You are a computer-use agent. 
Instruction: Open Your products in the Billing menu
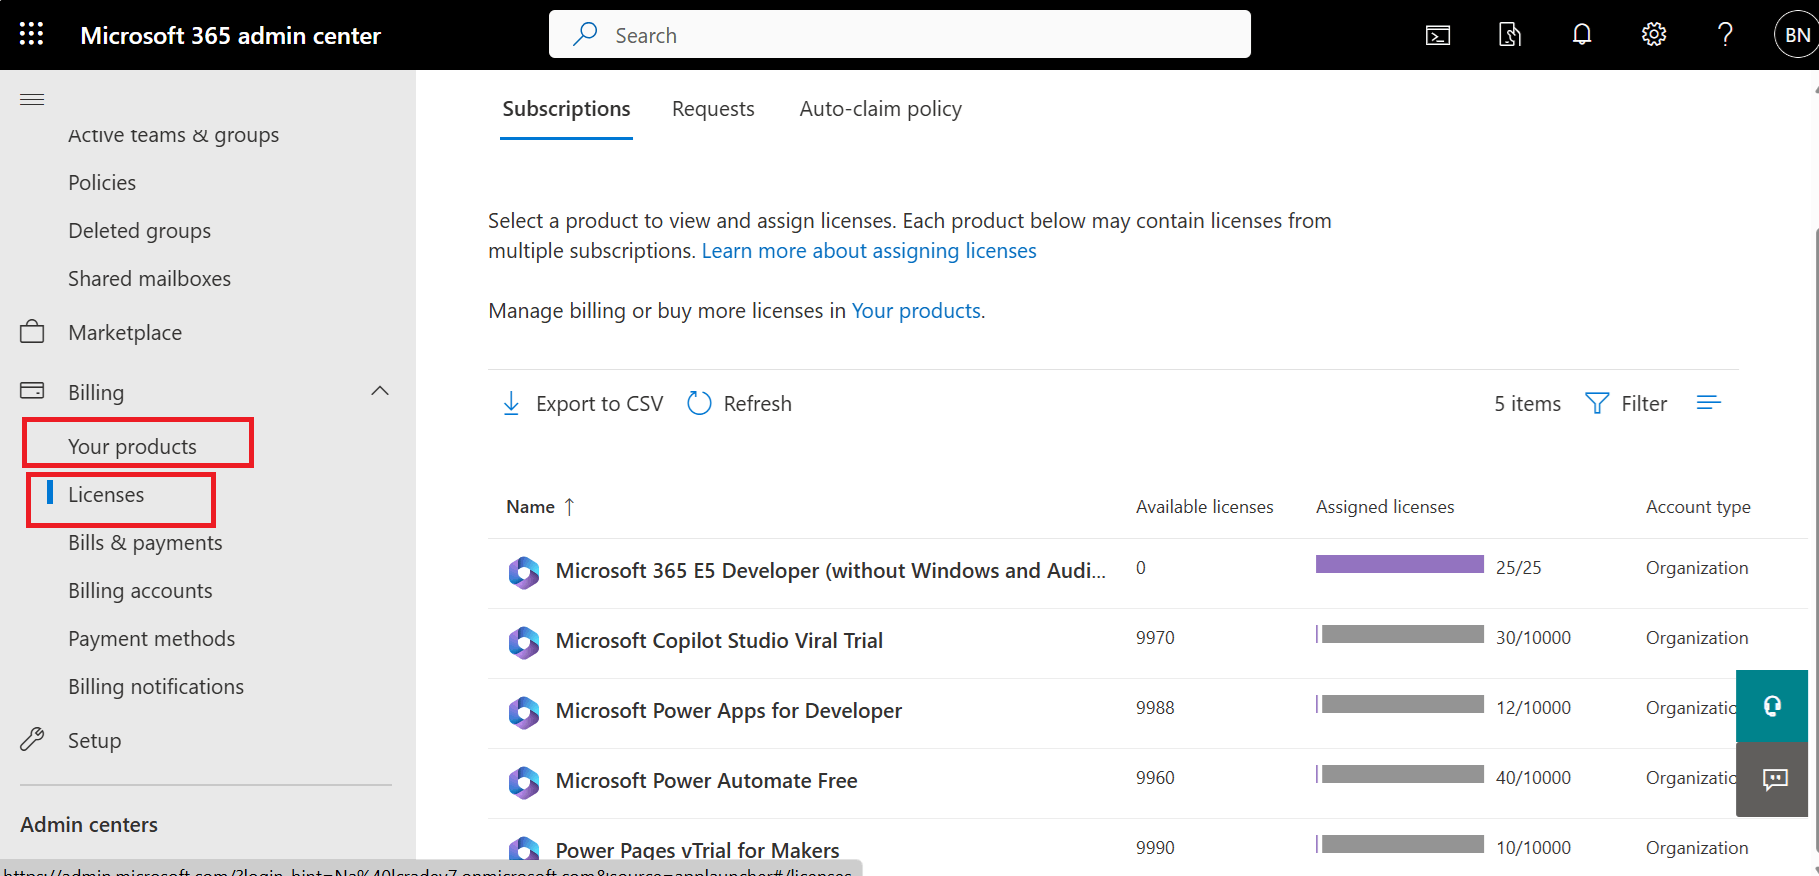(132, 447)
